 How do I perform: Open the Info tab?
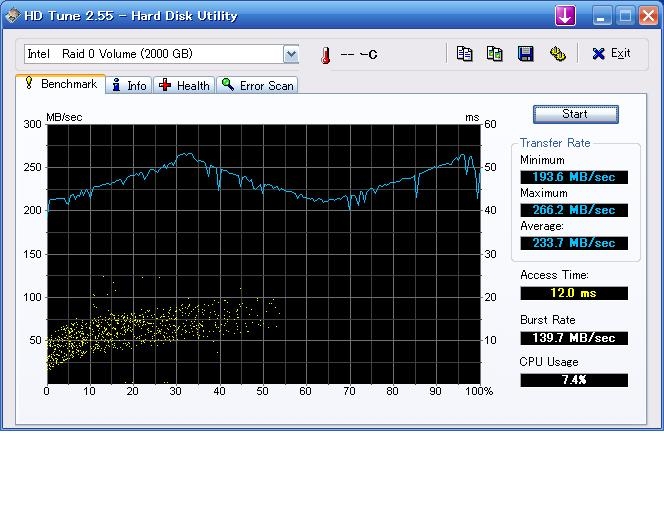click(x=129, y=86)
